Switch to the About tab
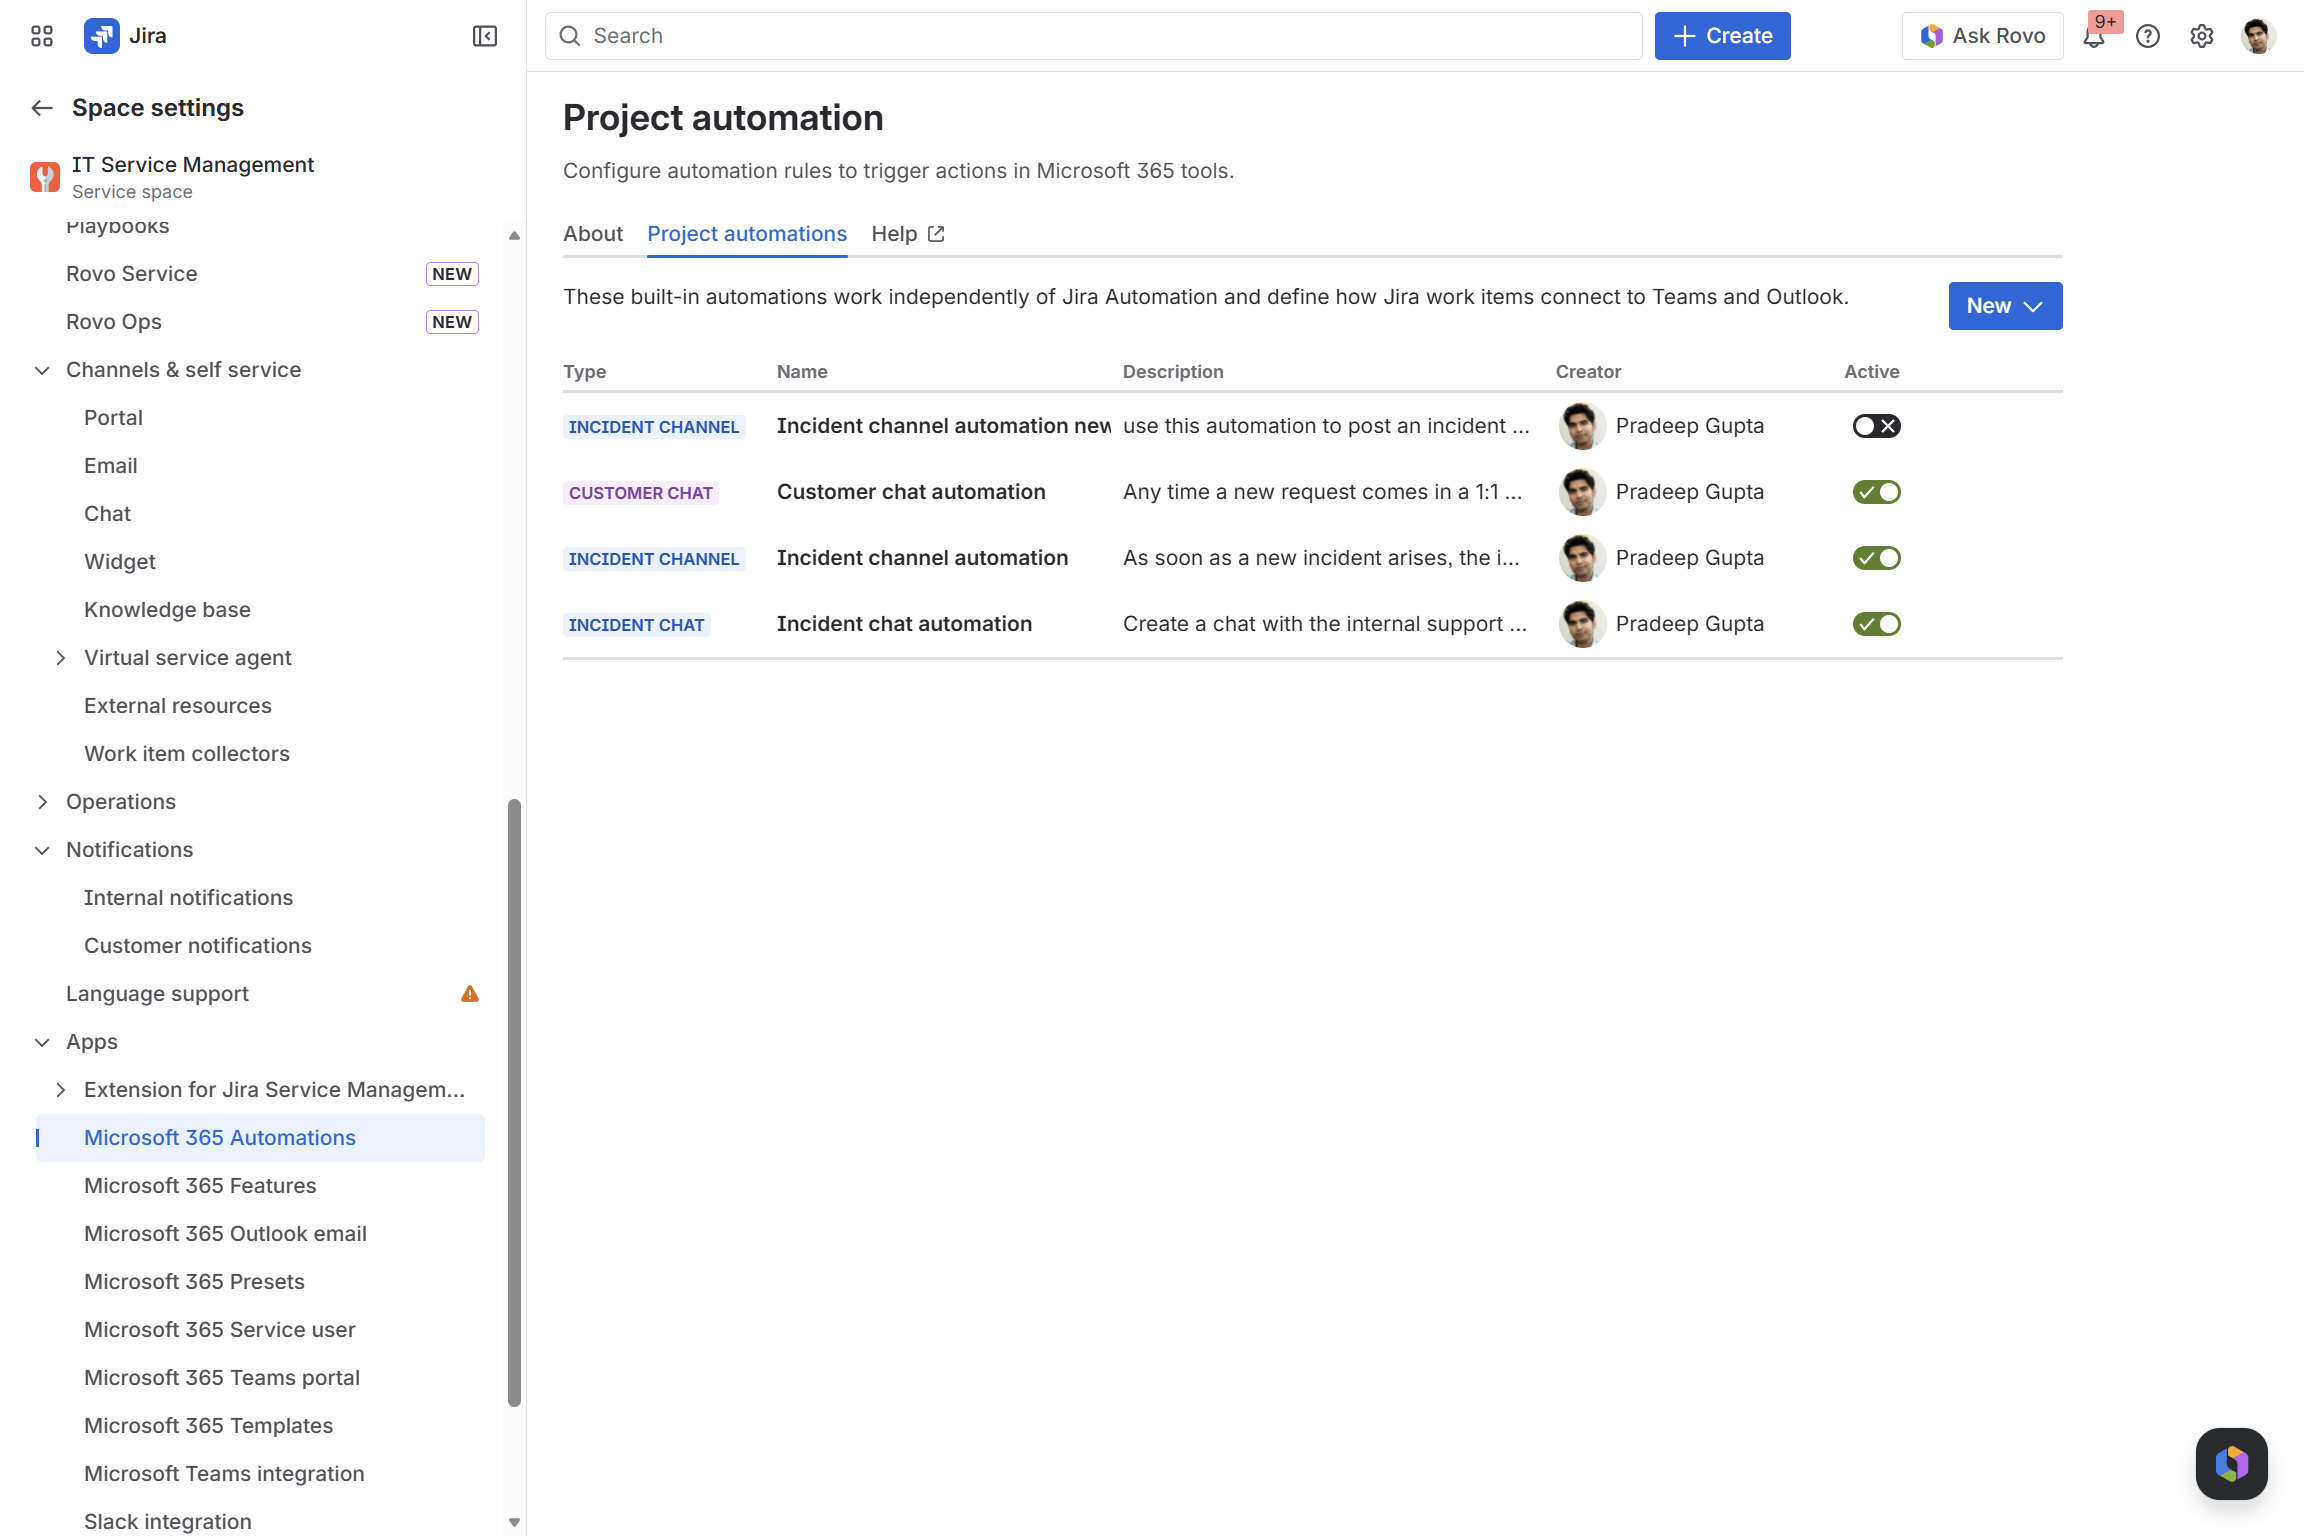This screenshot has width=2304, height=1536. 592,234
